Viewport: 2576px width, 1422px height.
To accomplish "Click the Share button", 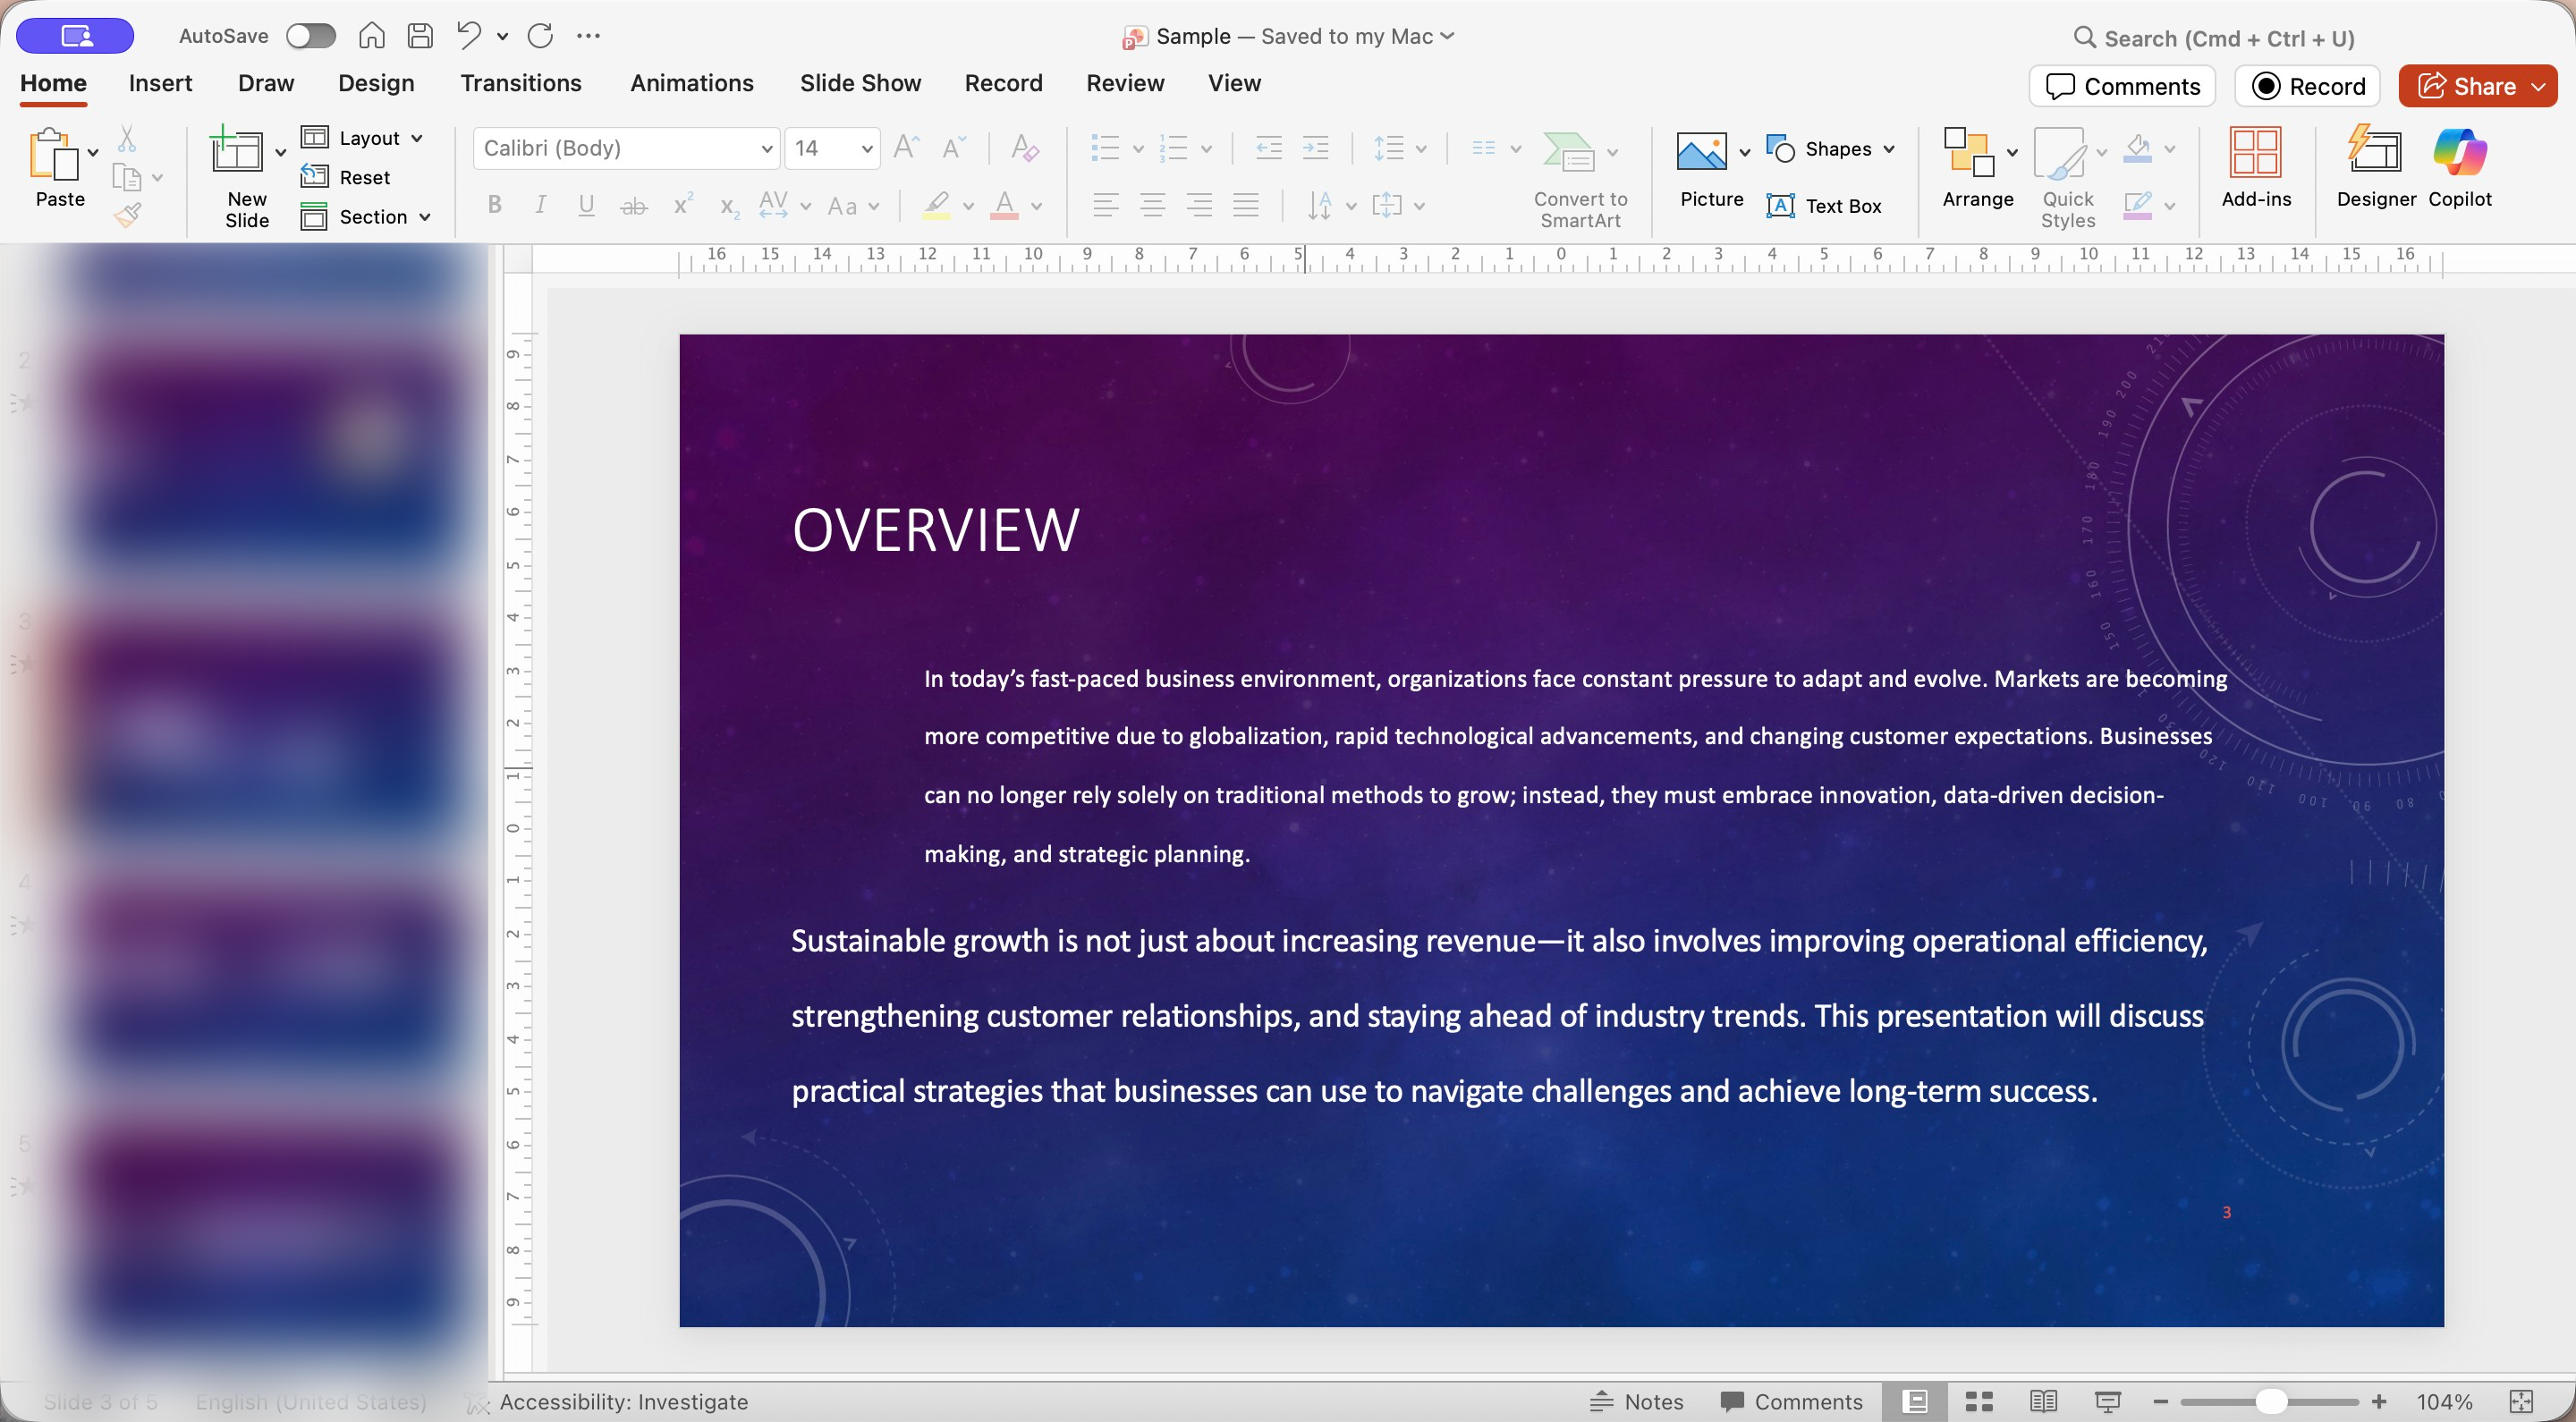I will (x=2465, y=86).
